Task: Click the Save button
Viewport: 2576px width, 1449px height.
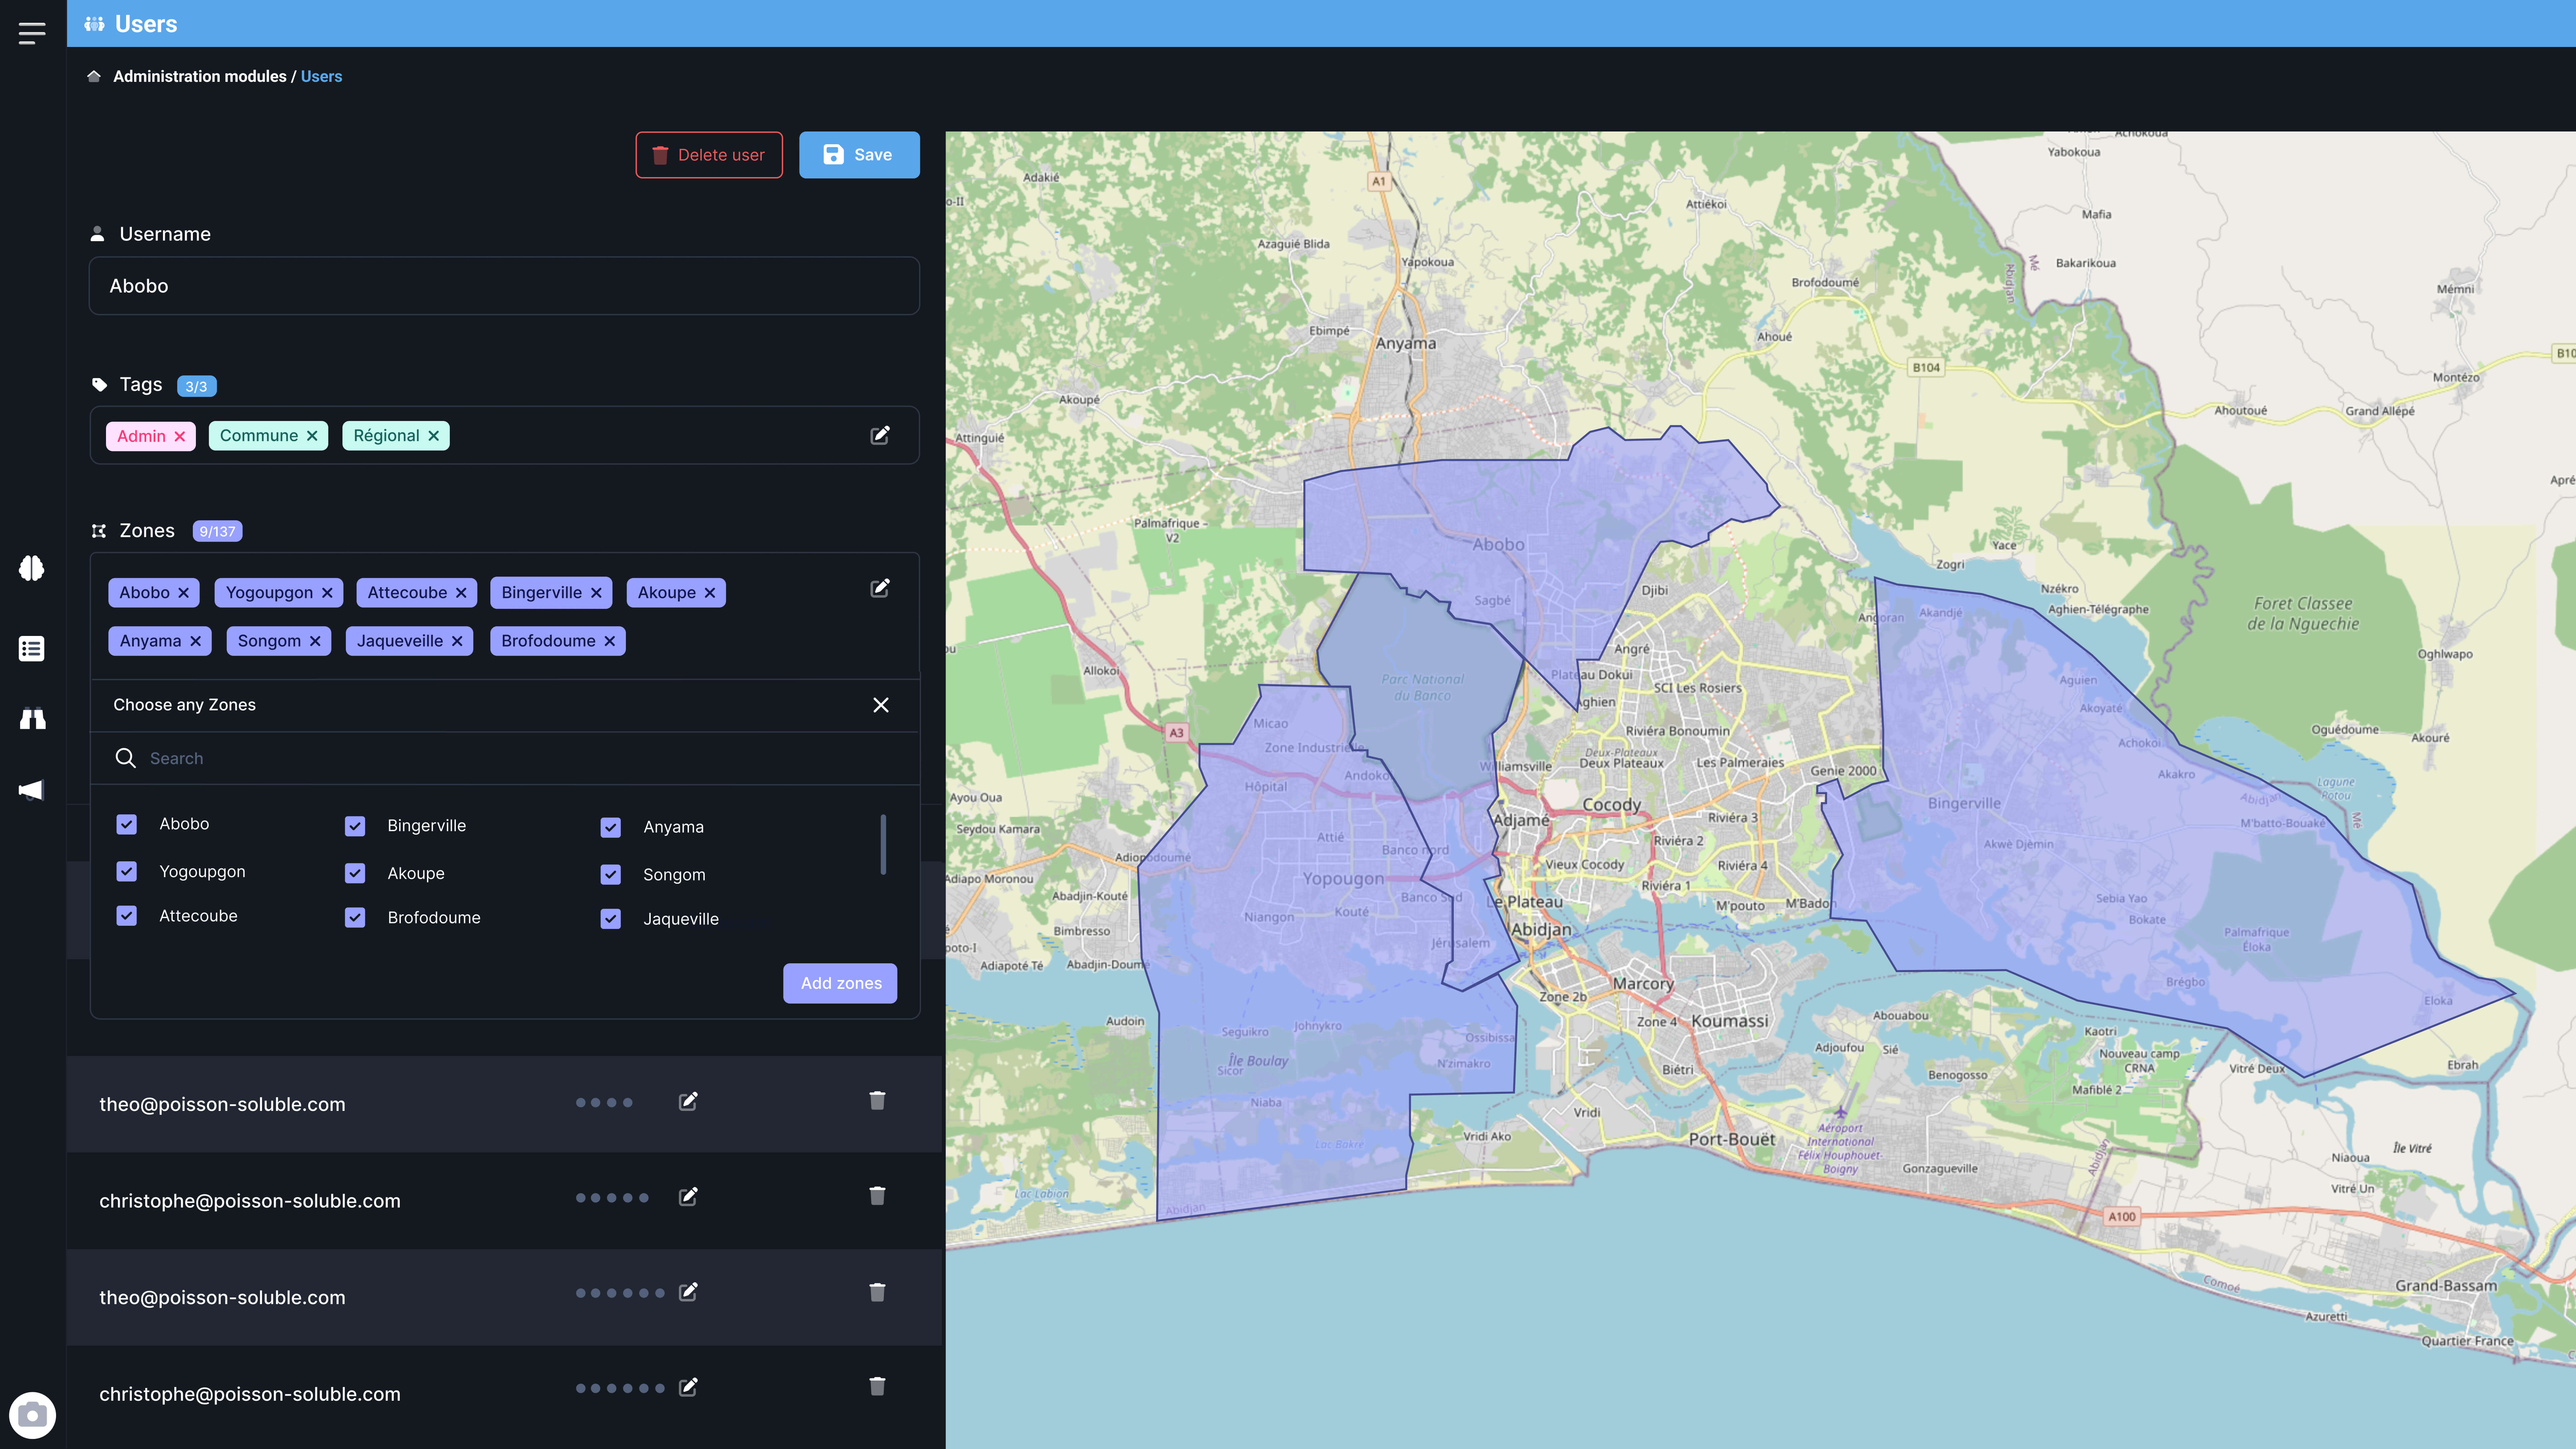Action: point(859,155)
